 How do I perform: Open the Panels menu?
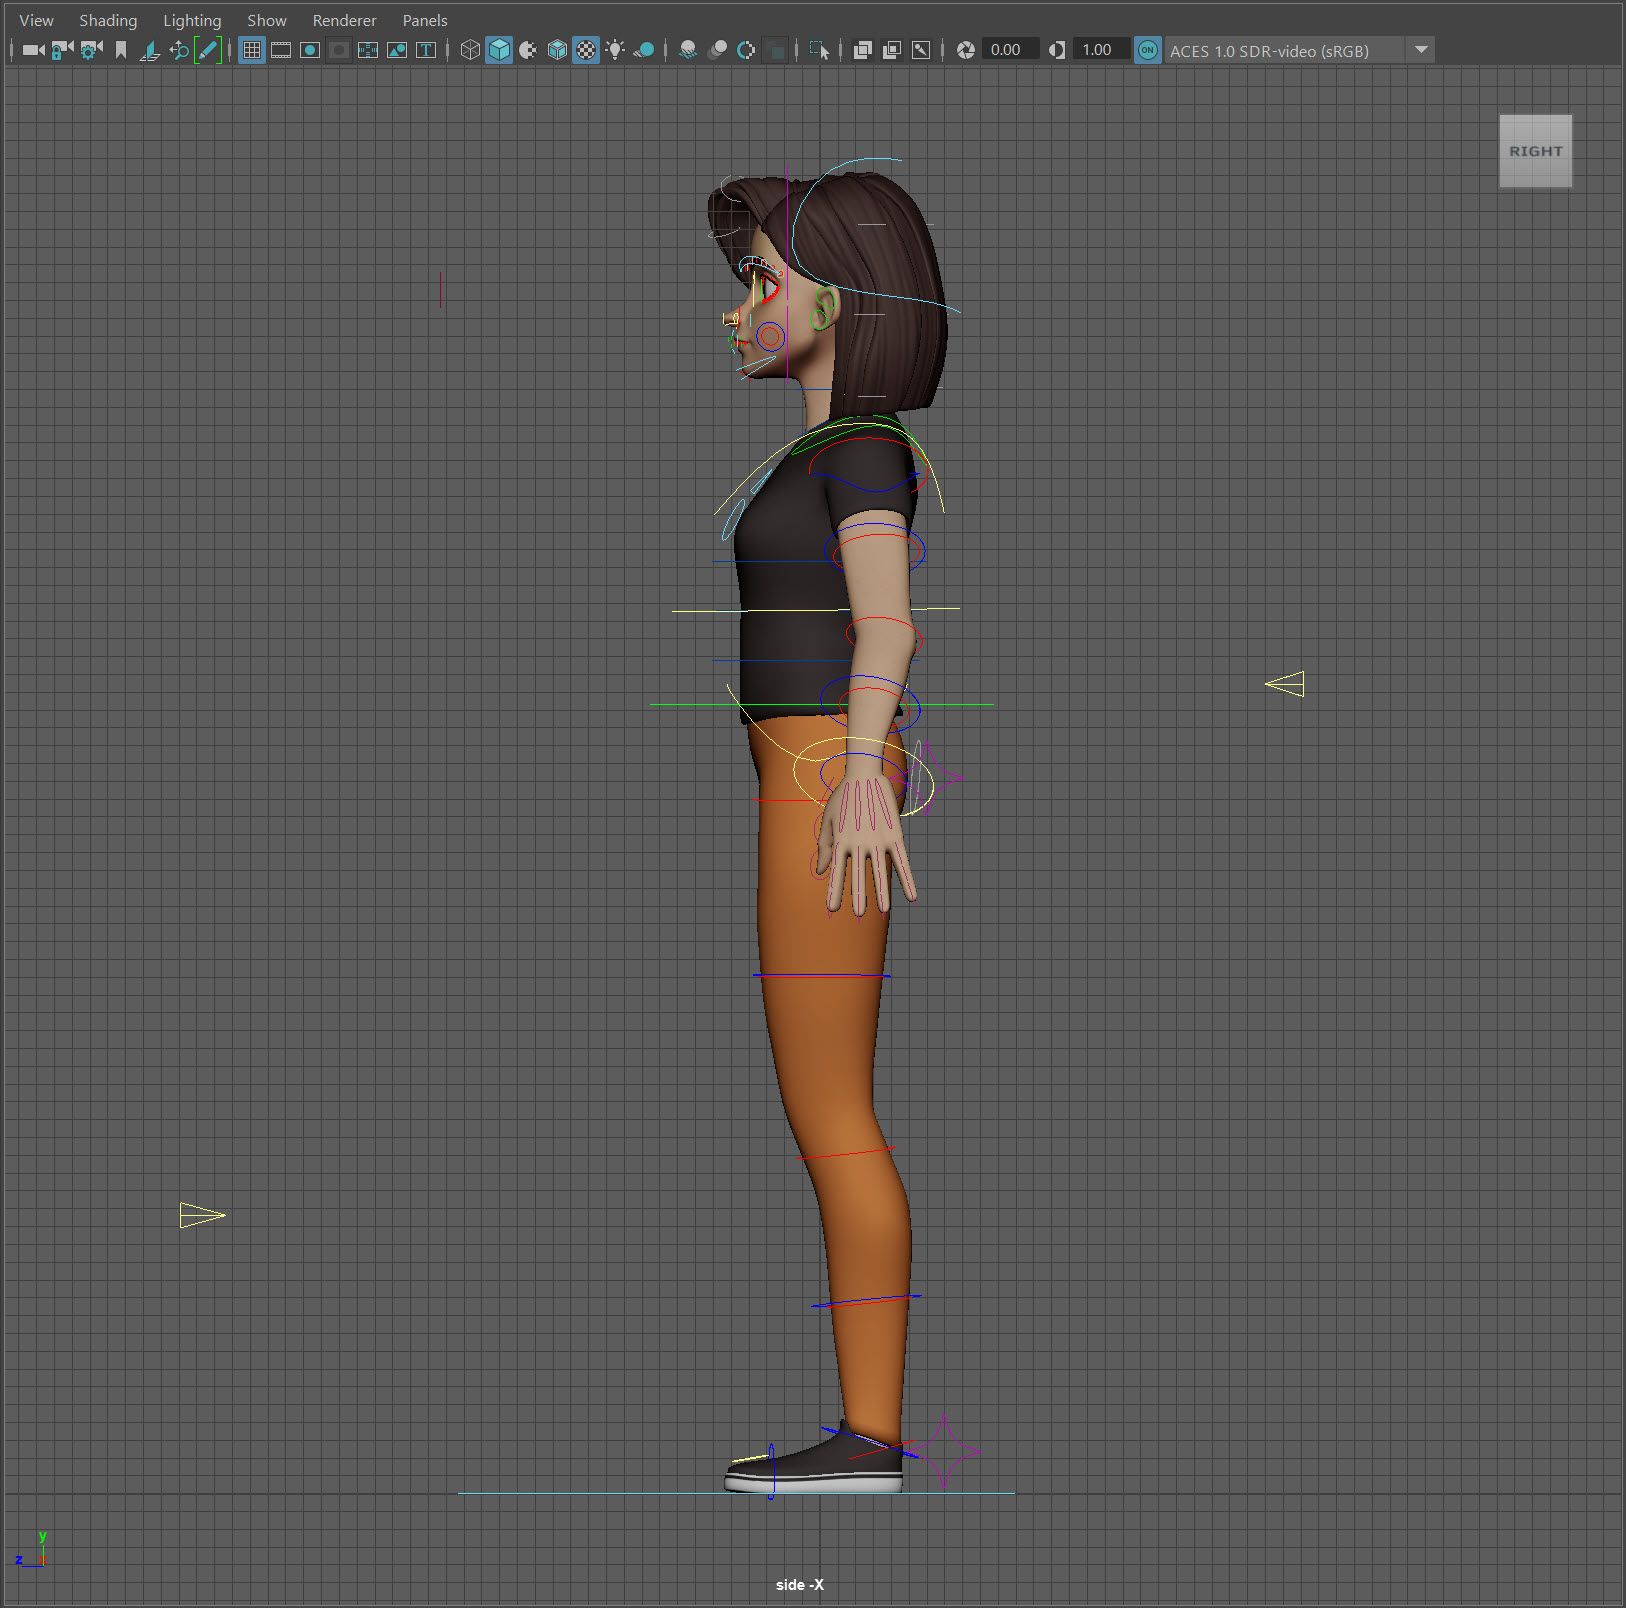(x=424, y=20)
